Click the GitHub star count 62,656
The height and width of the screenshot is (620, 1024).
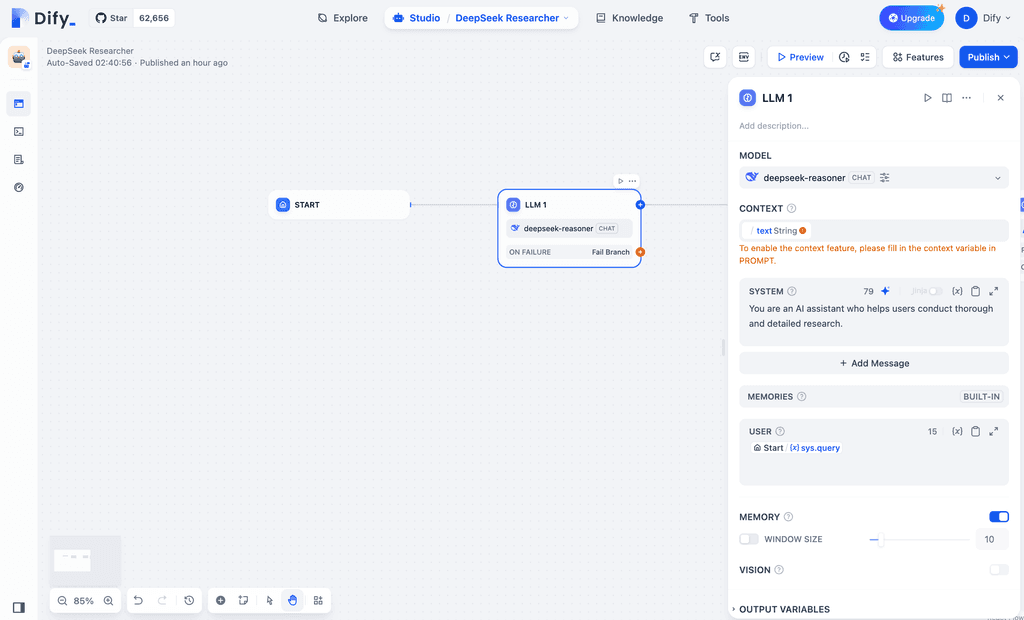(x=152, y=17)
